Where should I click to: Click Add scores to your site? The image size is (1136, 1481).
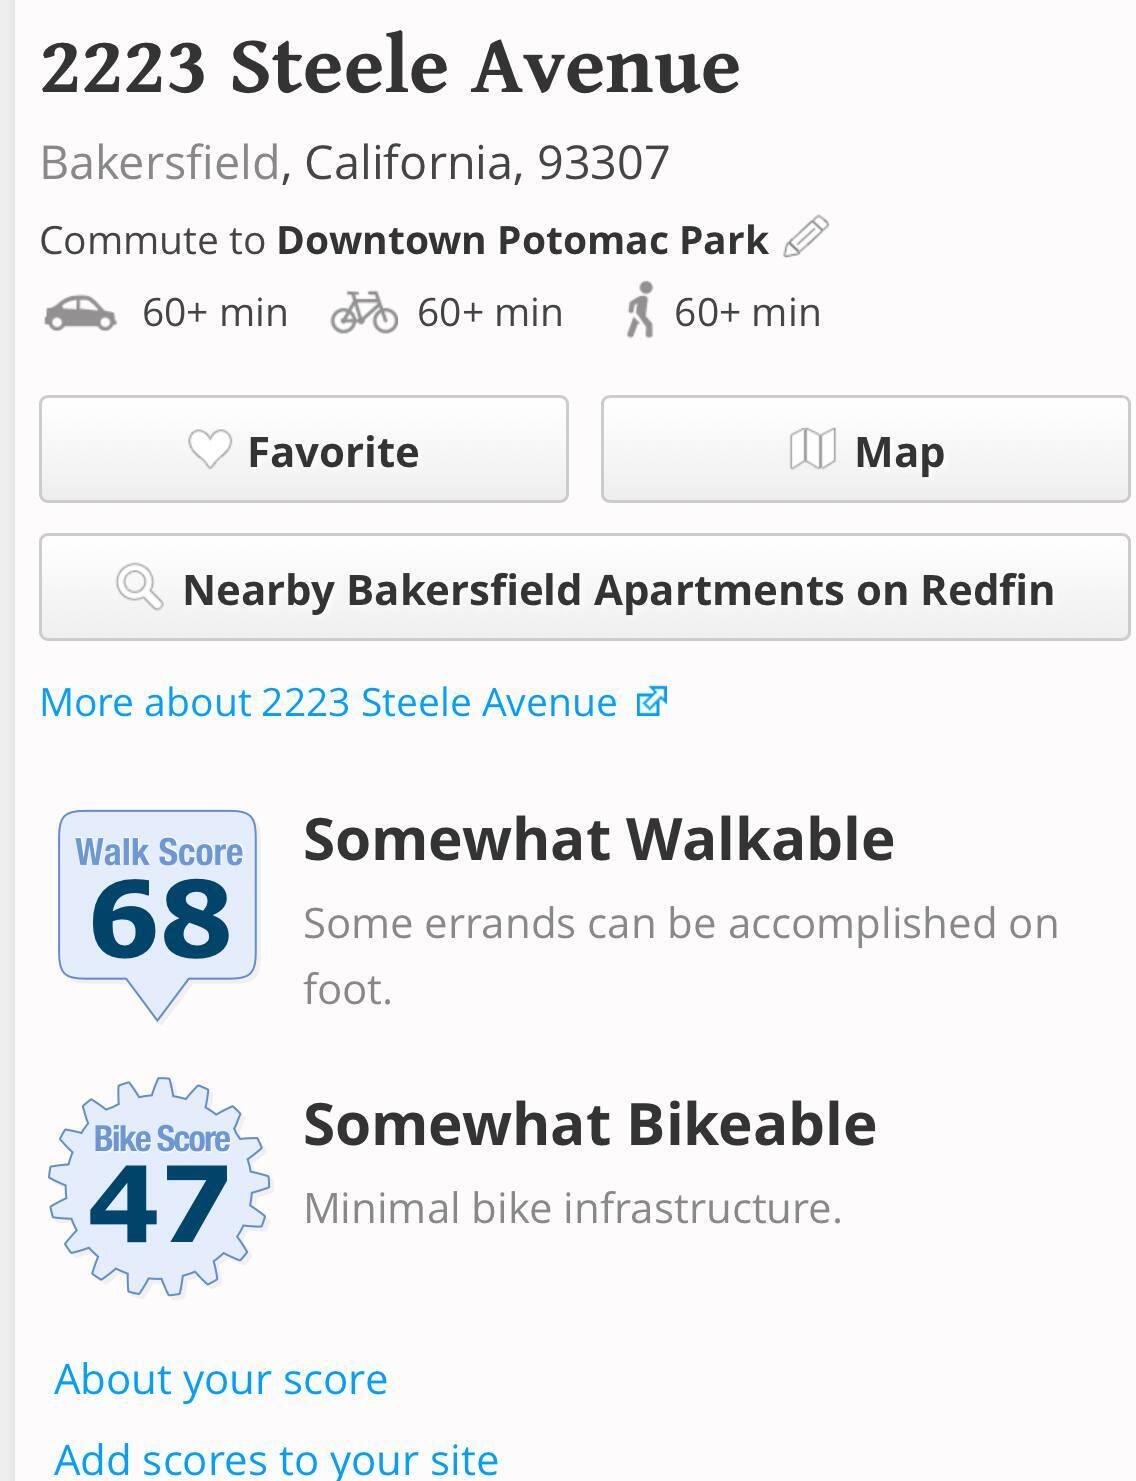click(x=276, y=1459)
